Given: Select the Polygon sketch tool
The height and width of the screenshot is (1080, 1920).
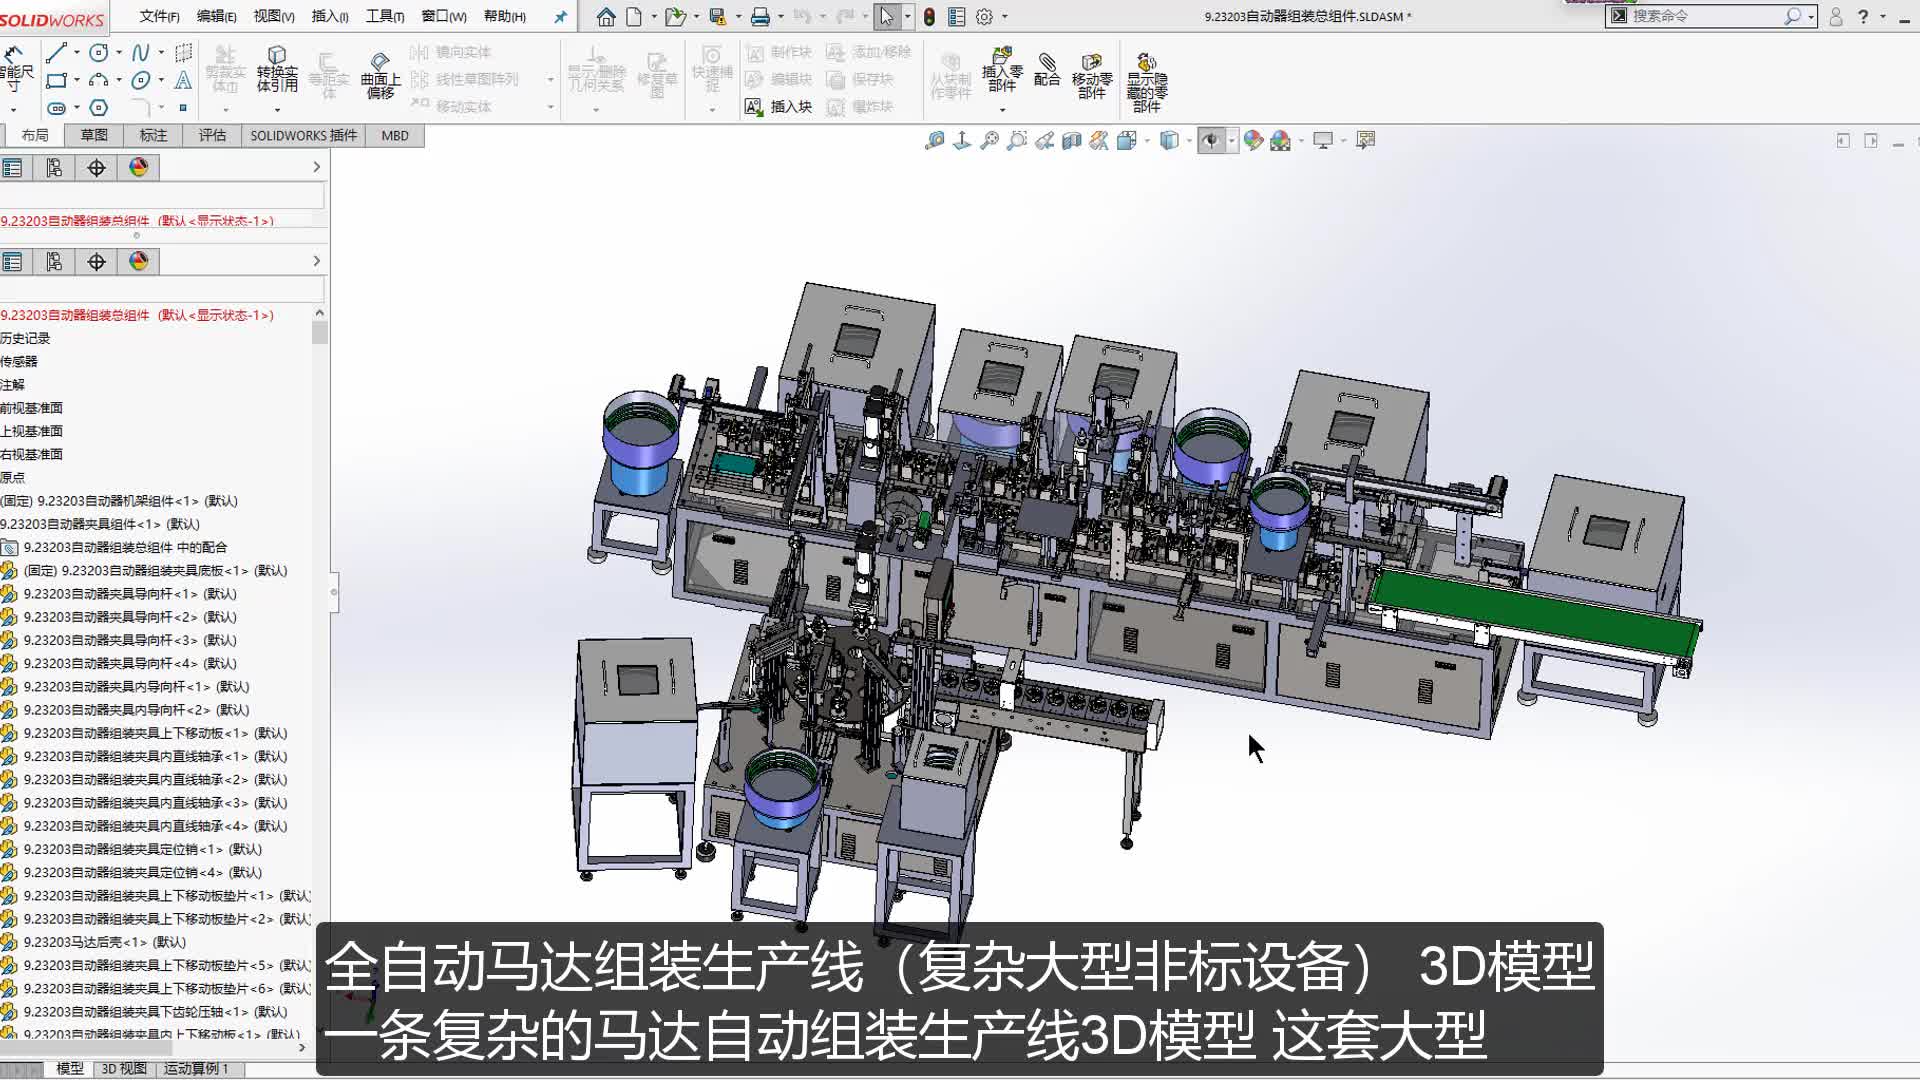Looking at the screenshot, I should [98, 107].
